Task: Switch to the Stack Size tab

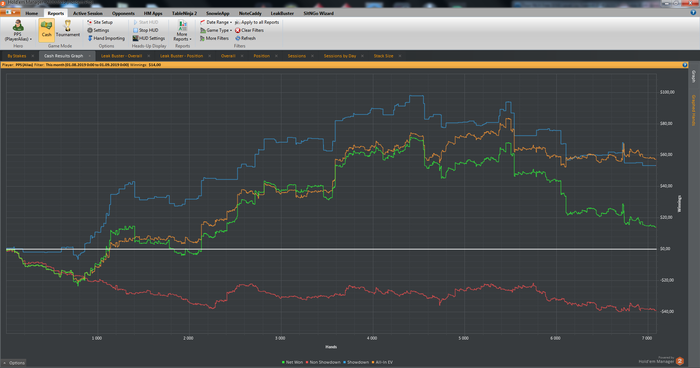Action: tap(383, 56)
